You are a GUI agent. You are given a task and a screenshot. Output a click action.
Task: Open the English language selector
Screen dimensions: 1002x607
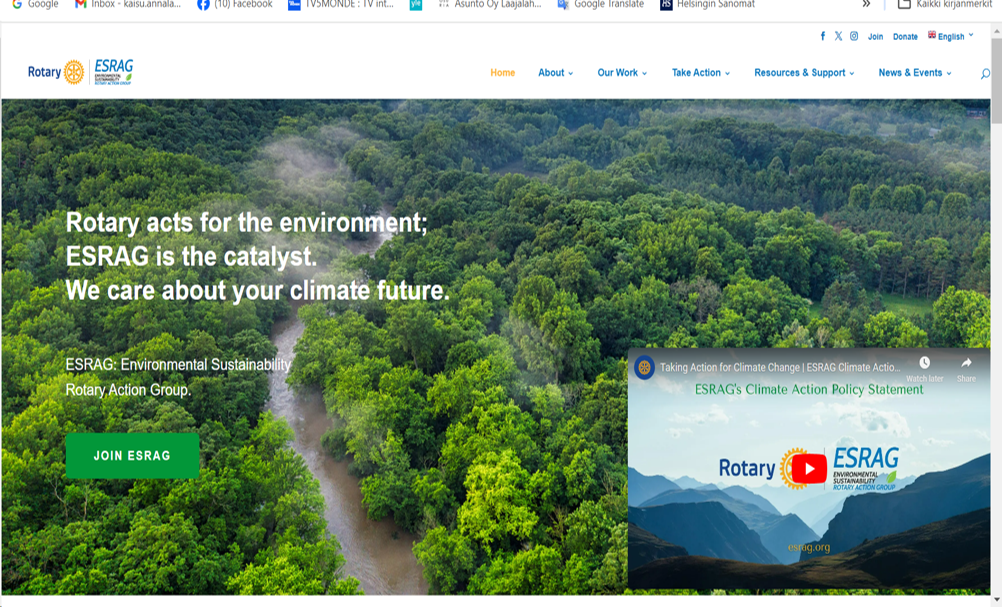pyautogui.click(x=950, y=36)
